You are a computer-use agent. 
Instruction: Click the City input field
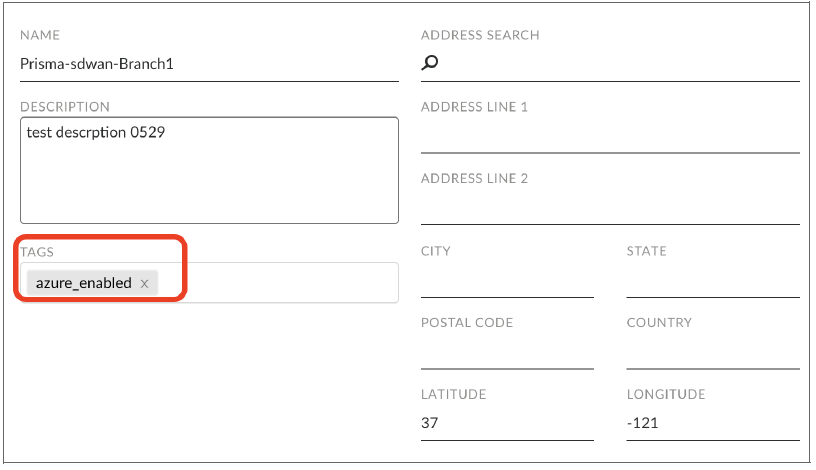click(x=507, y=282)
